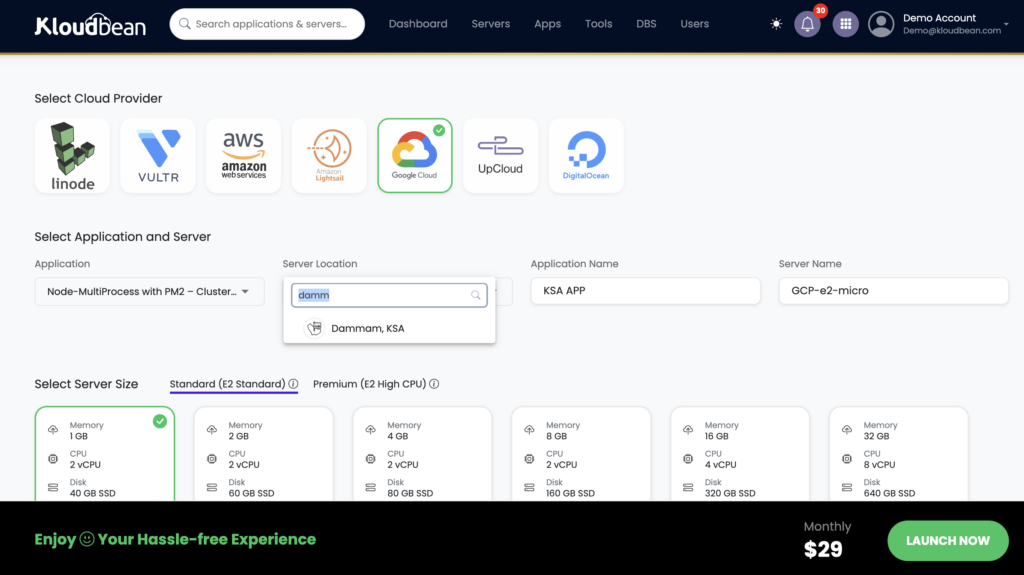Edit the Server Name field GCP-e2-micro
Screen dimensions: 1024x575
(893, 291)
